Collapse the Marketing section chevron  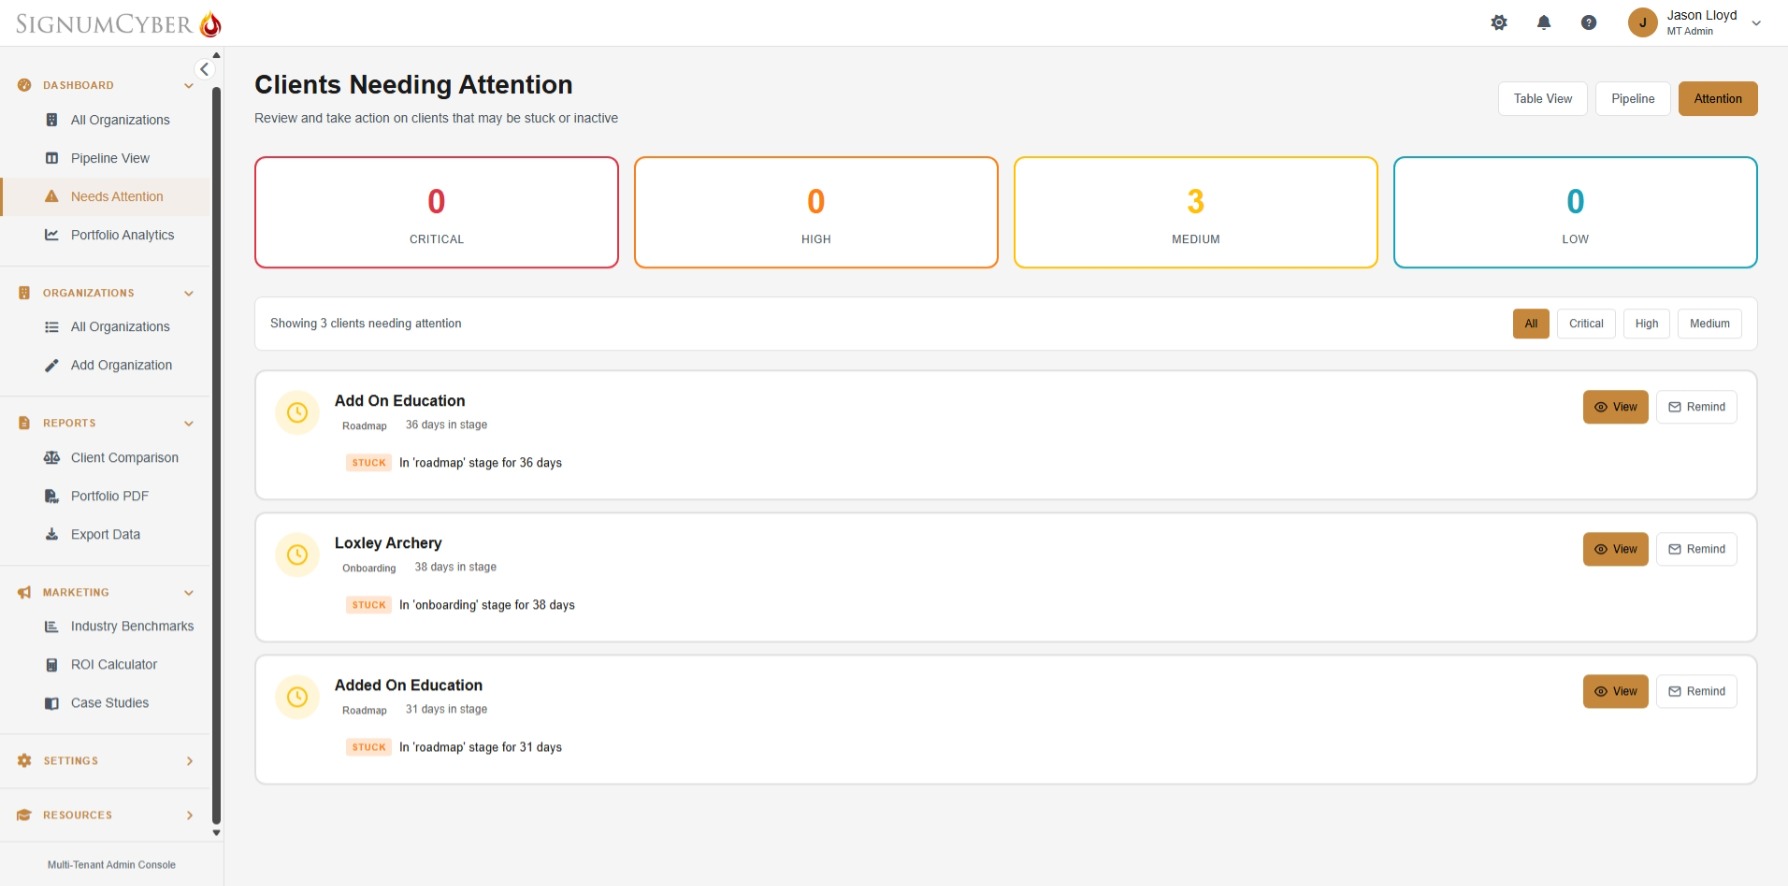(x=189, y=592)
